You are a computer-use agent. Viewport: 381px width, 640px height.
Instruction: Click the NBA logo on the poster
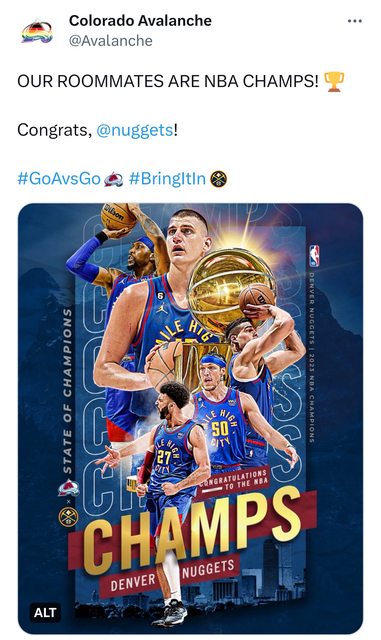314,256
